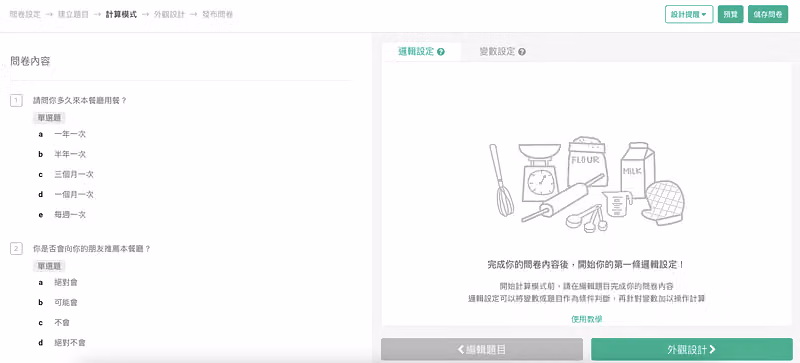Select option 絕對會
Screen dimensions: 800x363
(66, 282)
